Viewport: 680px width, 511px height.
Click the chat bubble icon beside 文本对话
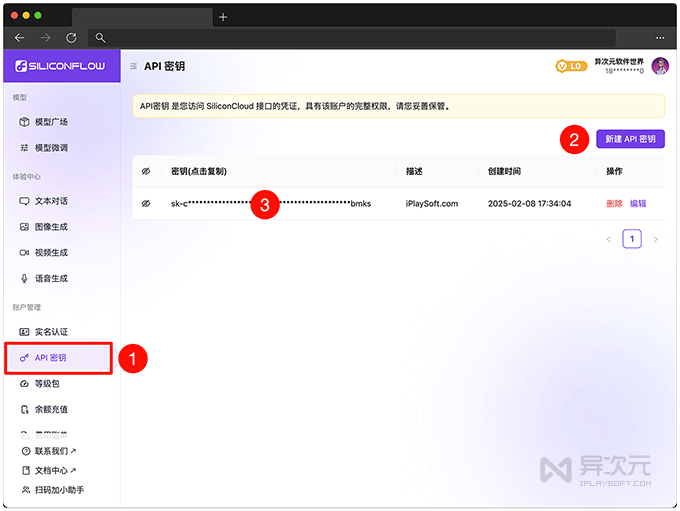pos(24,201)
